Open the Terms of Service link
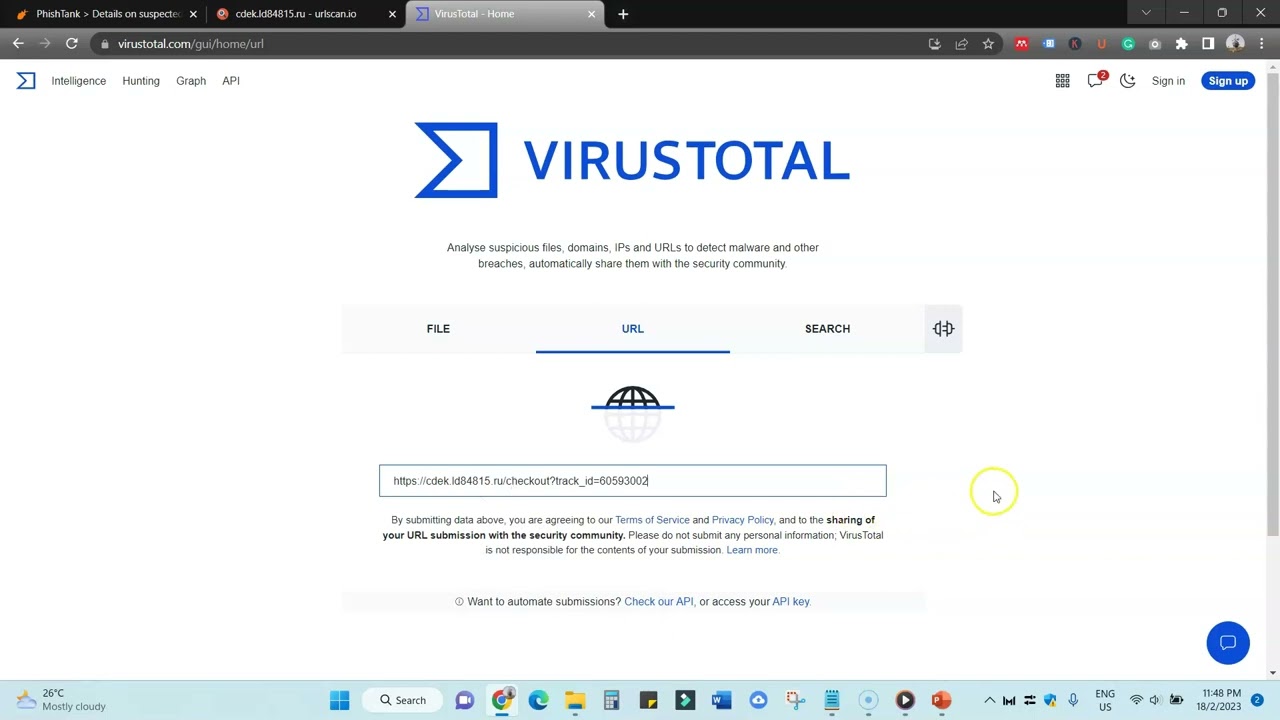Screen dimensions: 1280x720 [652, 520]
